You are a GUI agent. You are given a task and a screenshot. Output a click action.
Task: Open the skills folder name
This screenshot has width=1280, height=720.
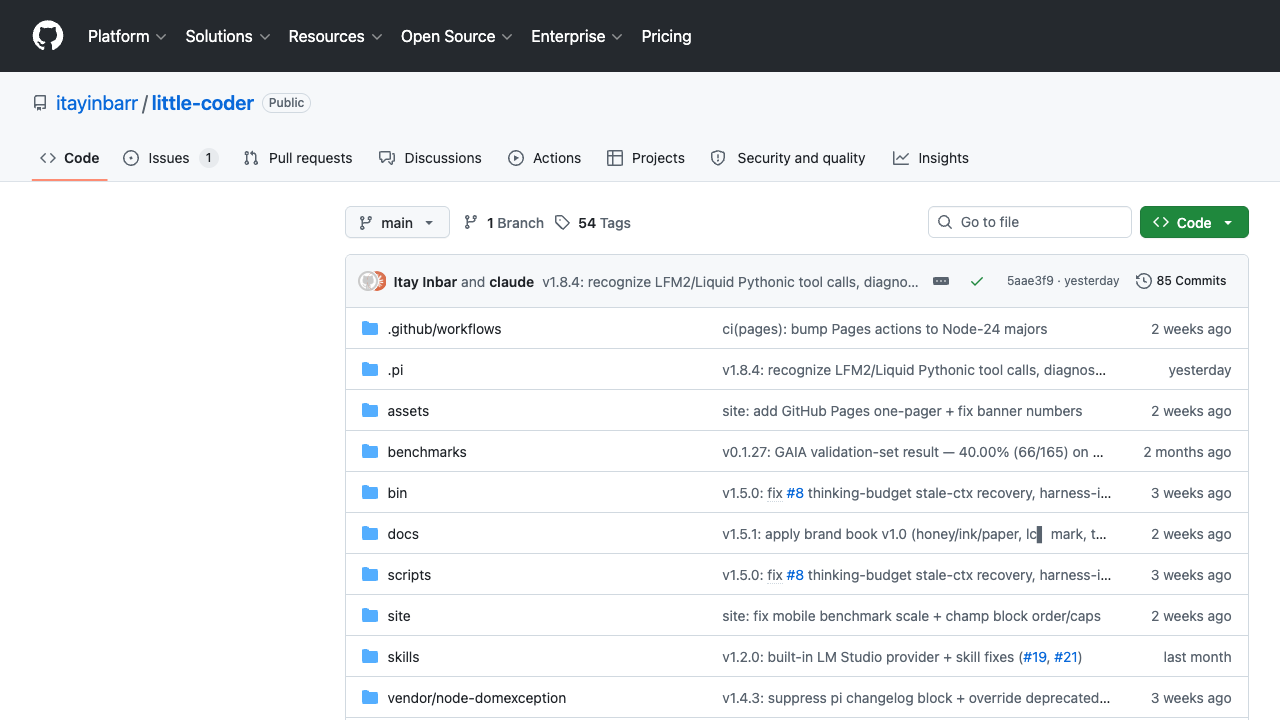click(x=403, y=657)
